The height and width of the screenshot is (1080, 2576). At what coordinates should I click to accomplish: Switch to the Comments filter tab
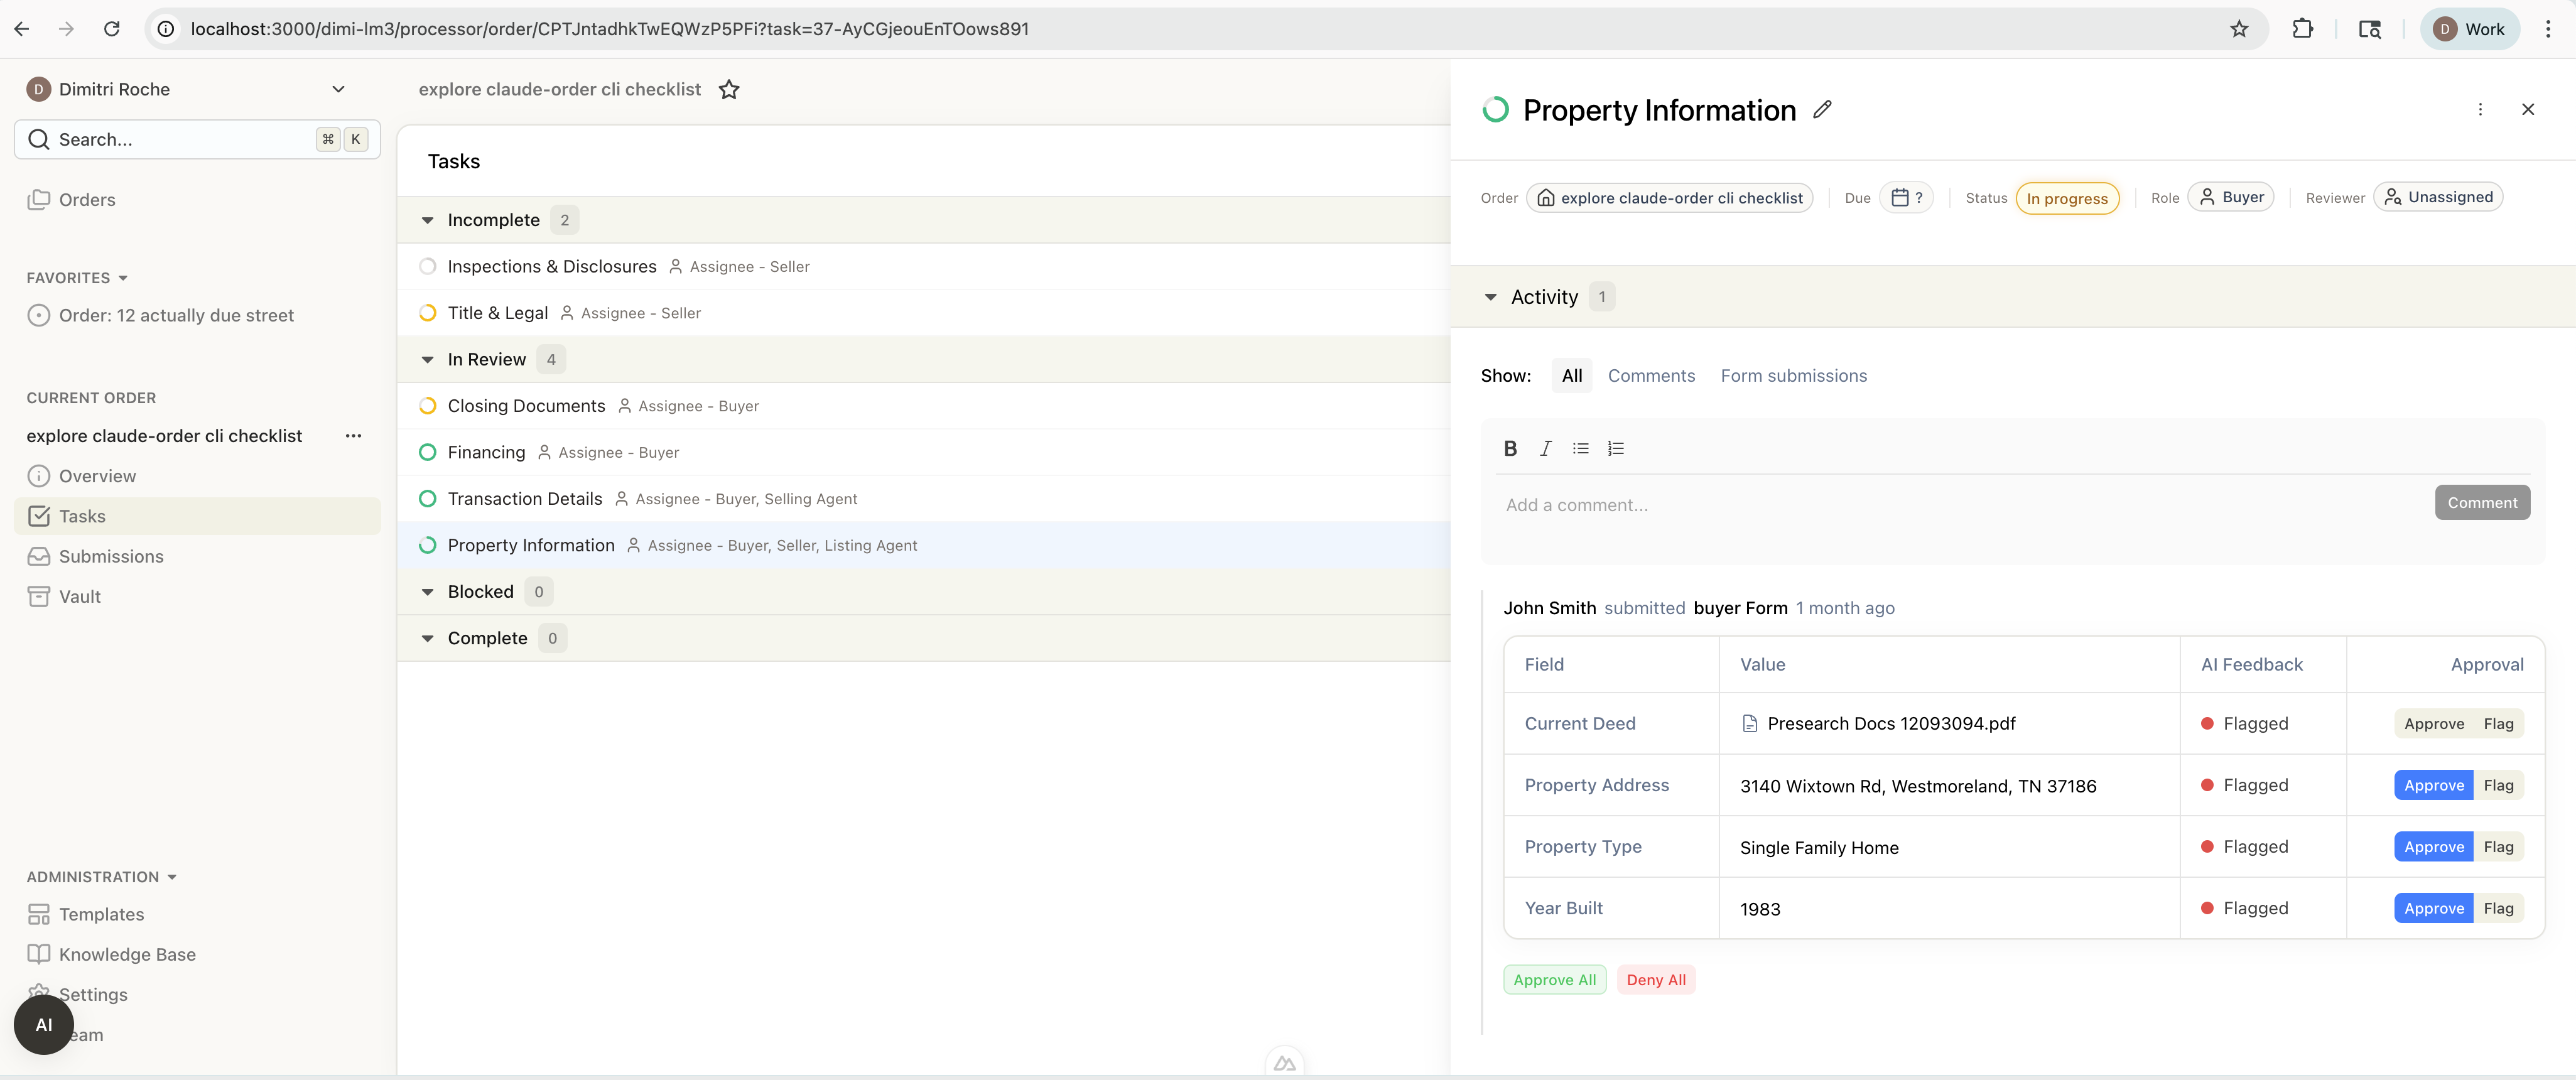point(1651,376)
